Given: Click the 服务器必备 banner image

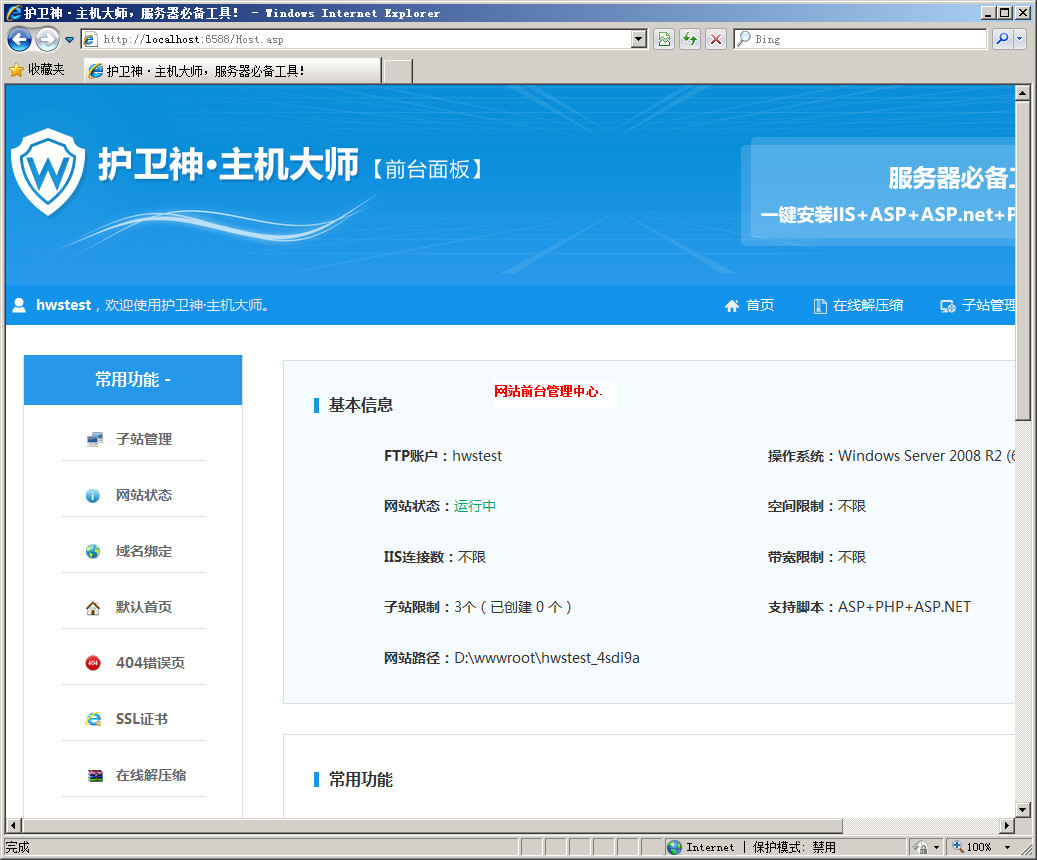Looking at the screenshot, I should coord(878,192).
